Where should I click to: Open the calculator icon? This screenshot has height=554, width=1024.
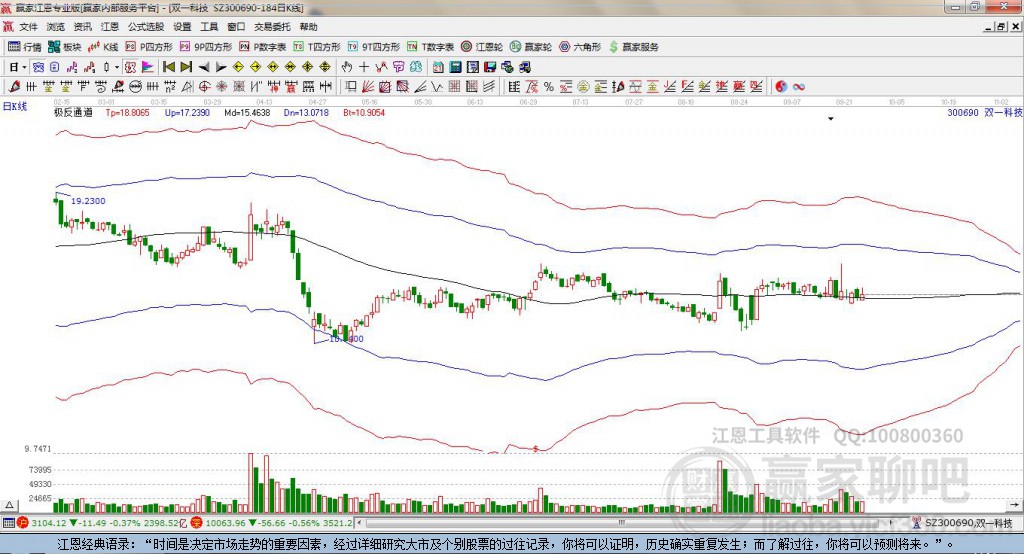pos(456,67)
